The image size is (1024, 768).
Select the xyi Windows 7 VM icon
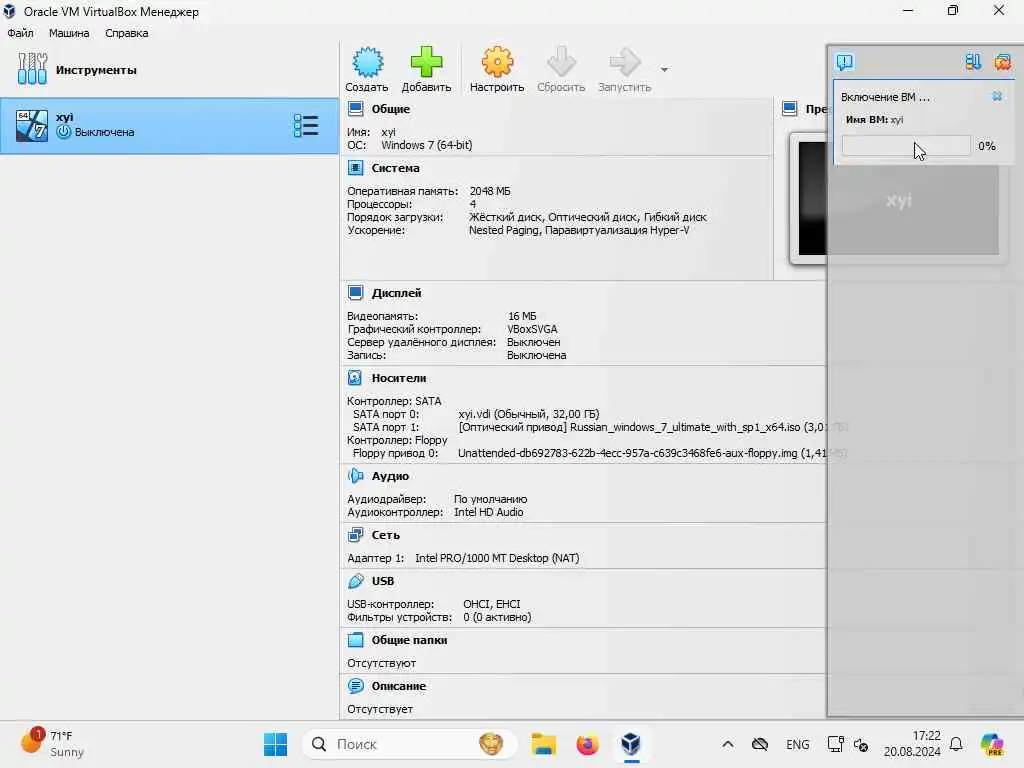[x=32, y=125]
